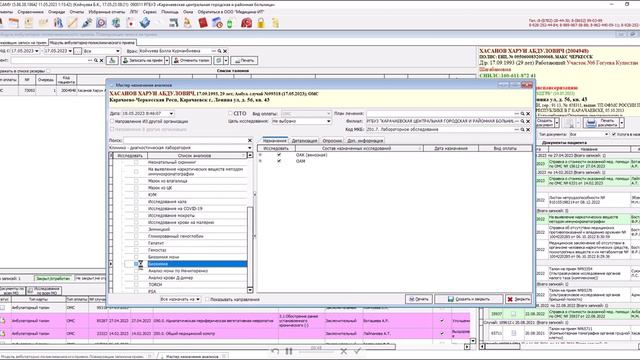Open arrow next to Печать документа

pos(622,122)
